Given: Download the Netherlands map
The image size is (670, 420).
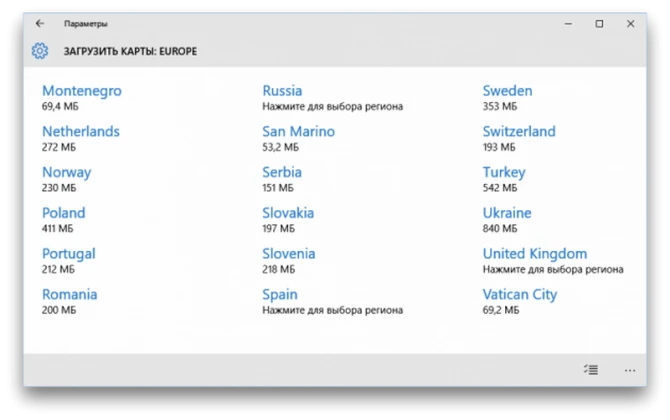Looking at the screenshot, I should (x=81, y=138).
